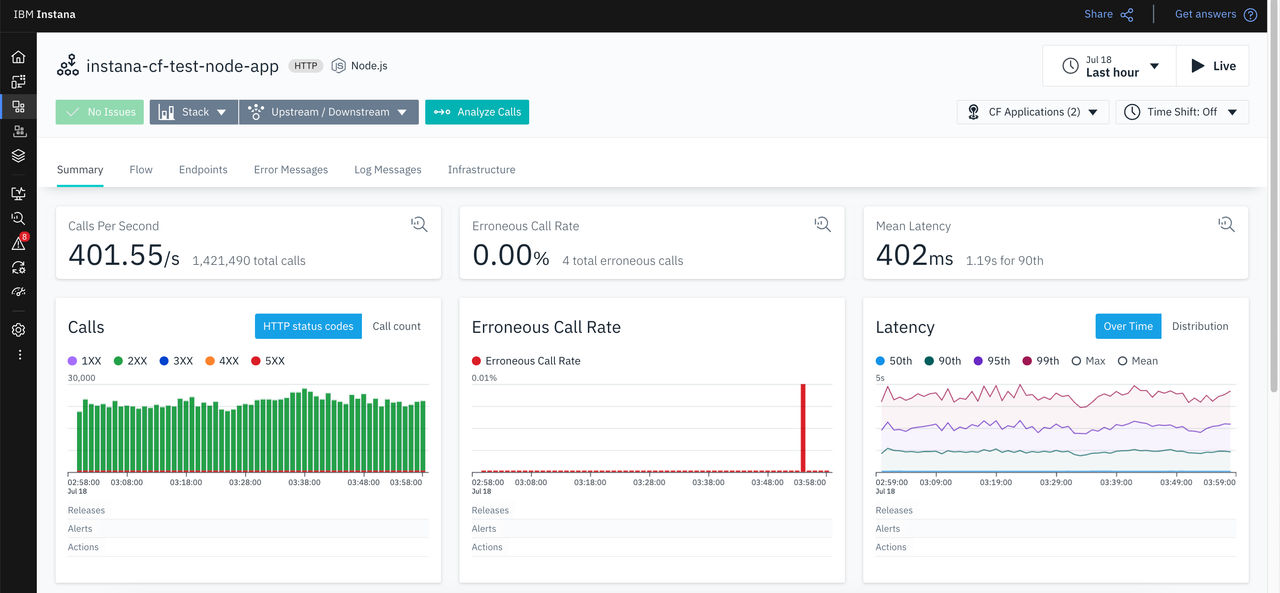Viewport: 1280px width, 593px height.
Task: Select Latency Over Time view
Action: coord(1128,326)
